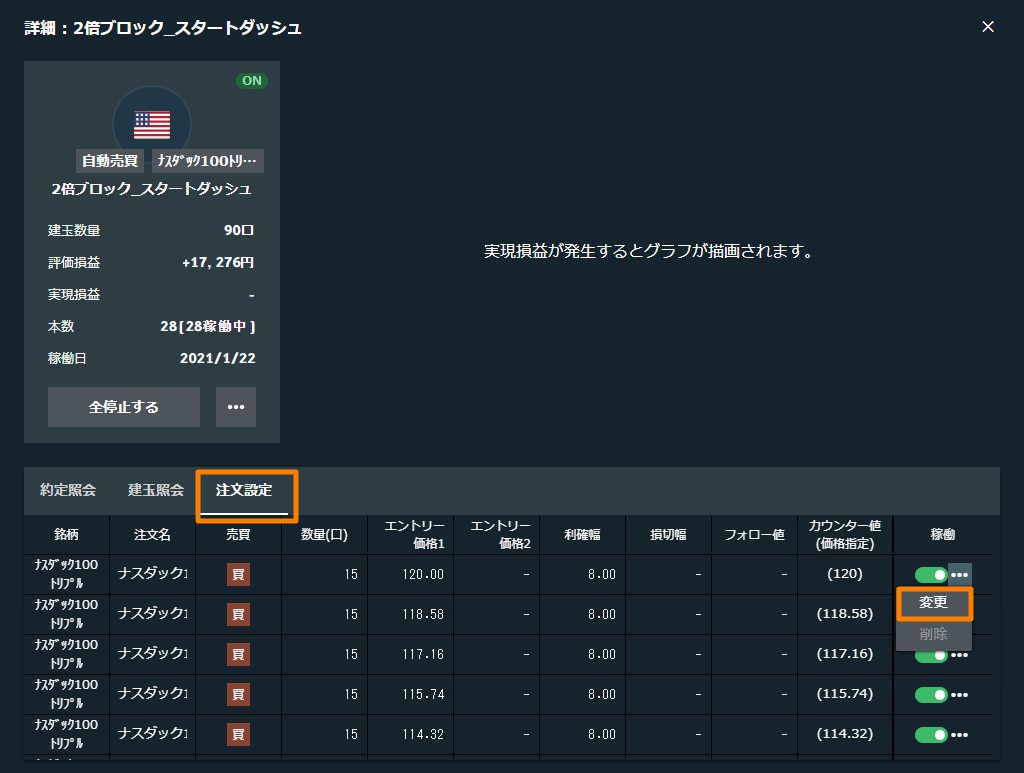Click counter value (120) cell
This screenshot has width=1024, height=773.
click(844, 573)
